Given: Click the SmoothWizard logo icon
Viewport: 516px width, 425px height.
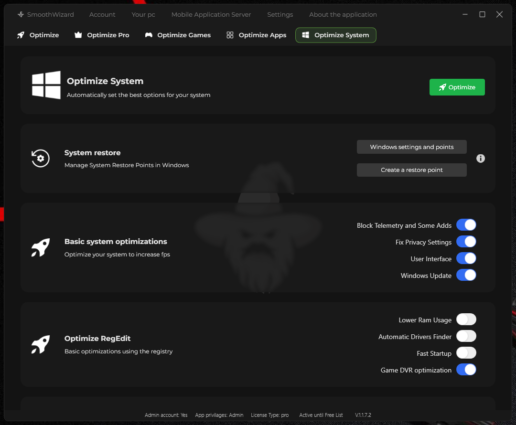Looking at the screenshot, I should (x=21, y=14).
